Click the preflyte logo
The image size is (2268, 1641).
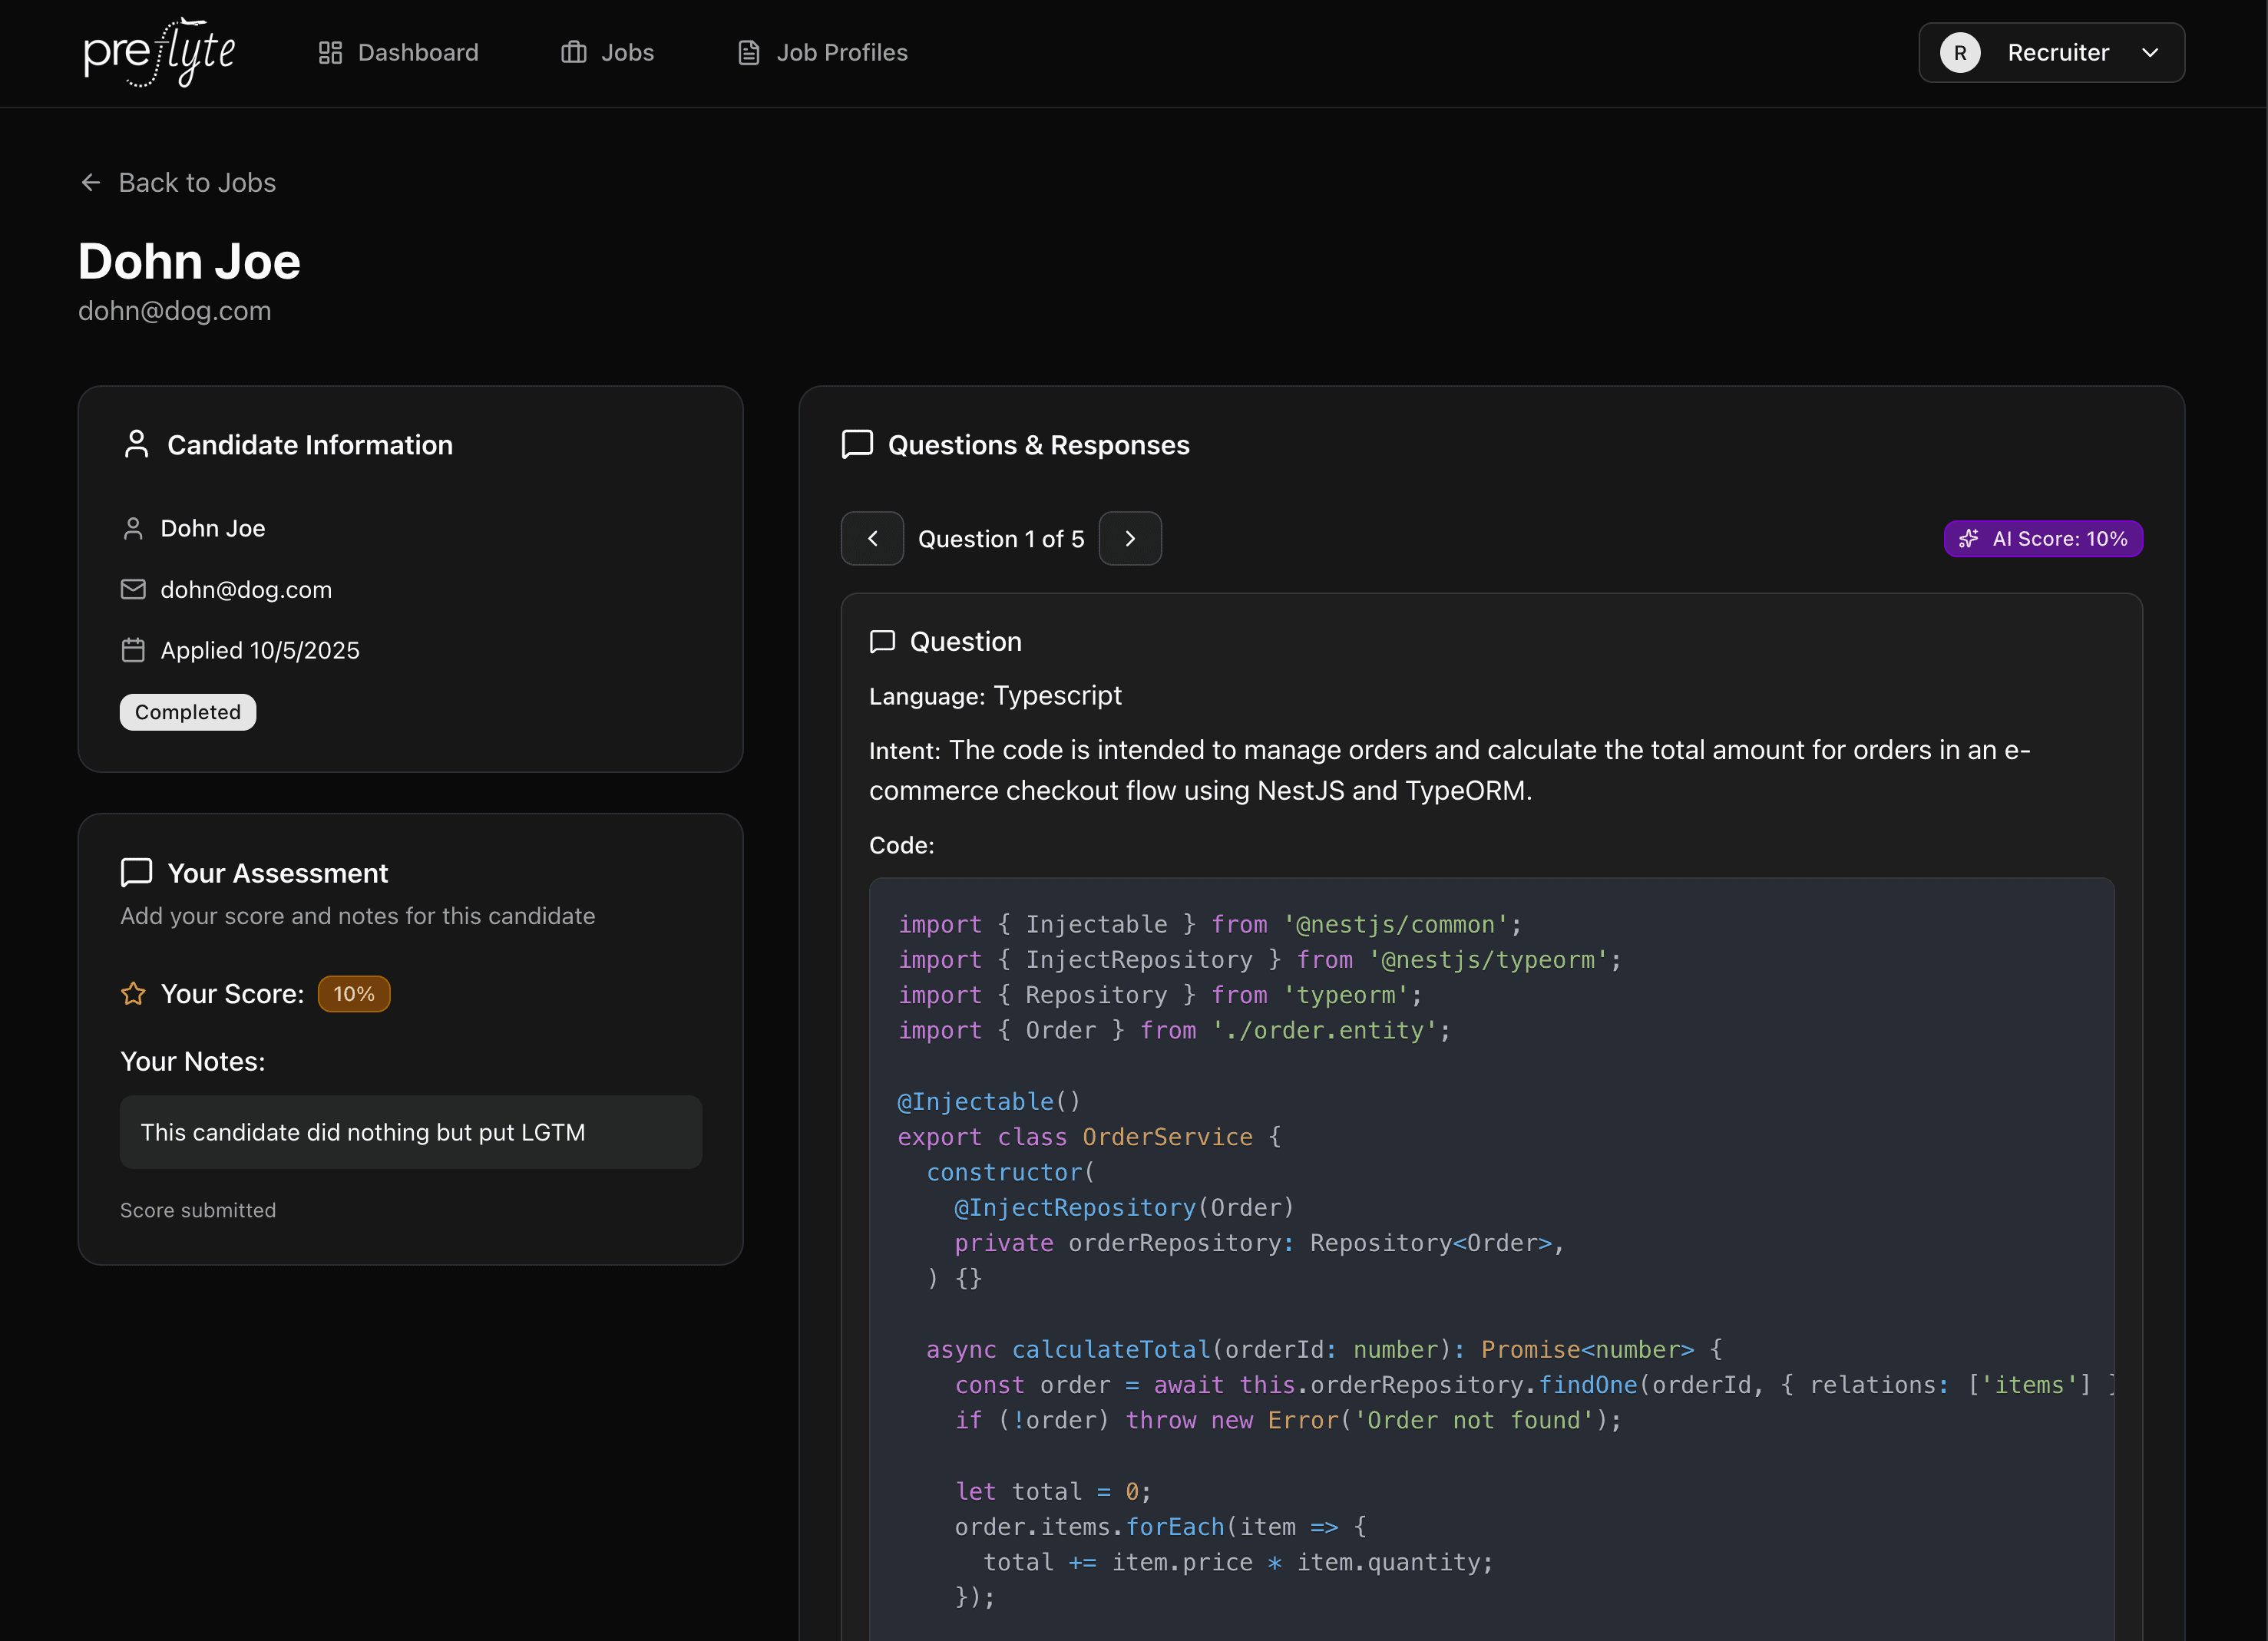click(159, 52)
